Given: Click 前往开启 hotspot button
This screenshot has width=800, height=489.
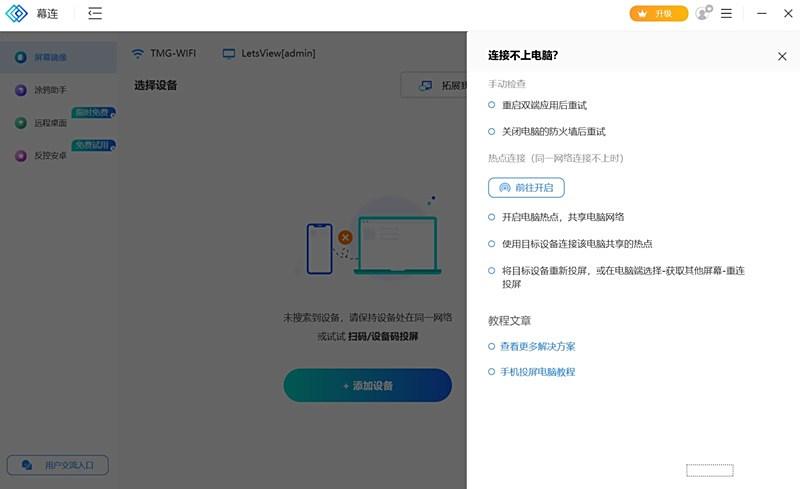Looking at the screenshot, I should coord(526,188).
